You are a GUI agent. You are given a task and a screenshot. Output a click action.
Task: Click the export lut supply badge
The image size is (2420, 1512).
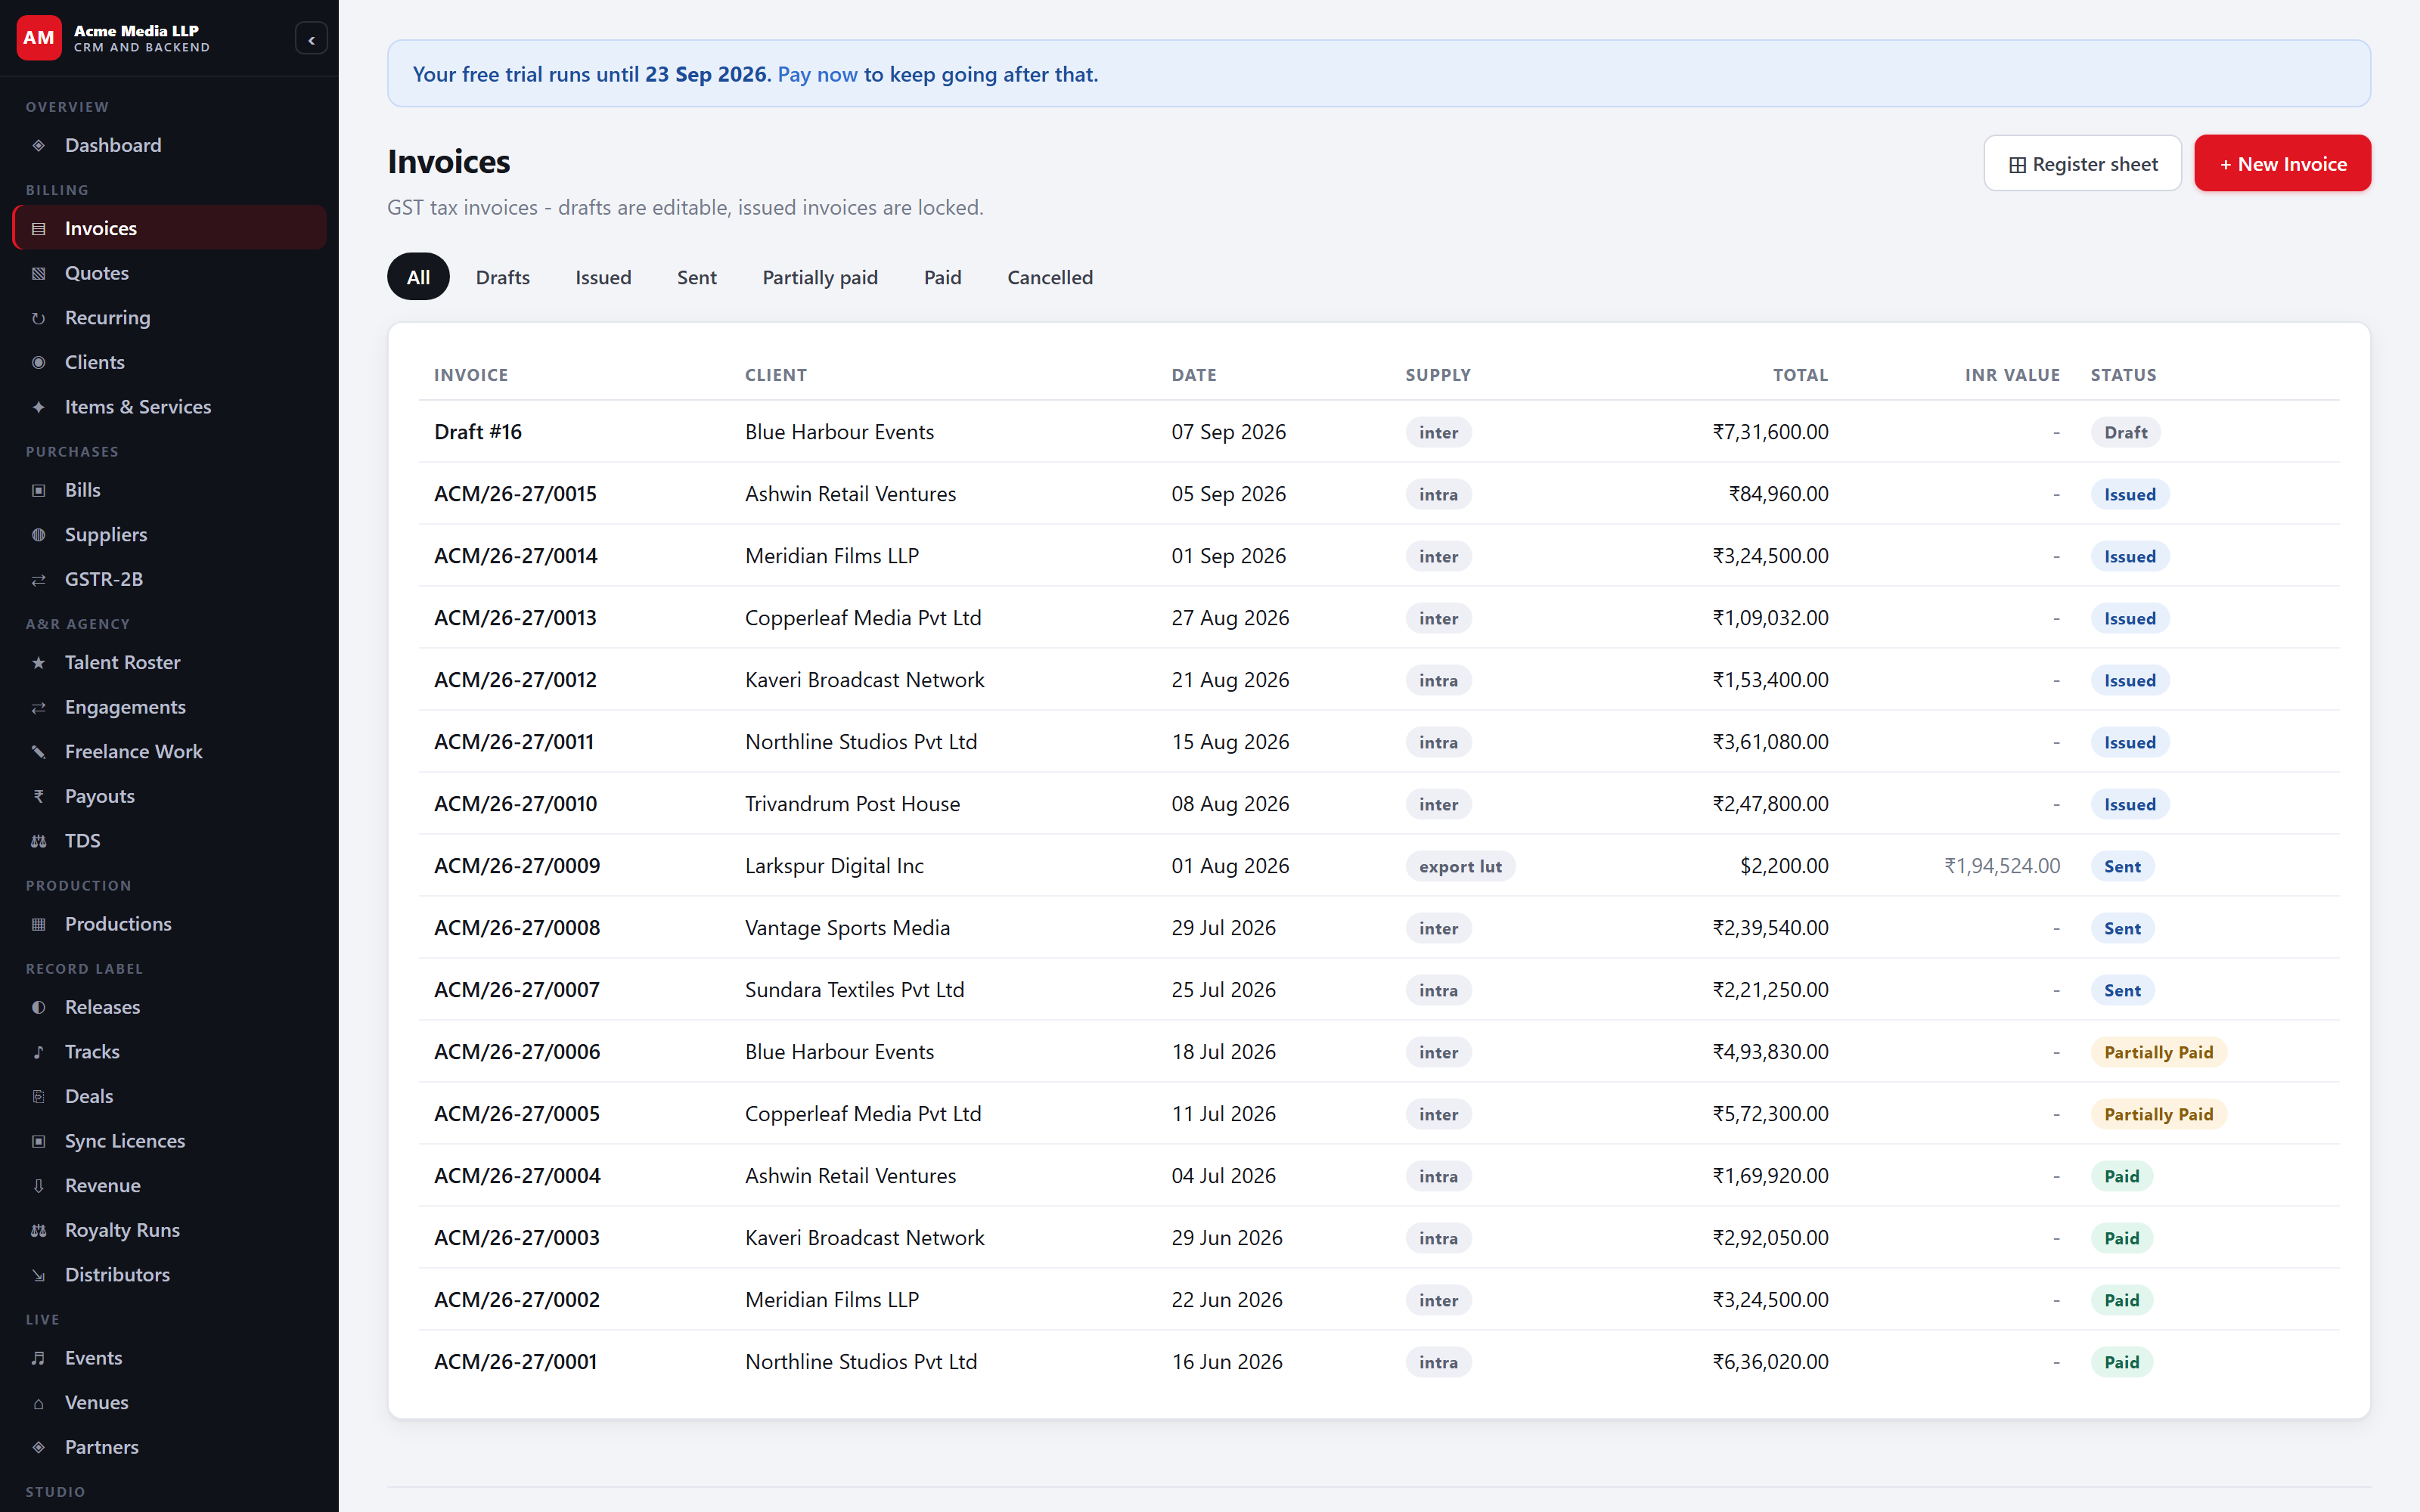(1460, 866)
